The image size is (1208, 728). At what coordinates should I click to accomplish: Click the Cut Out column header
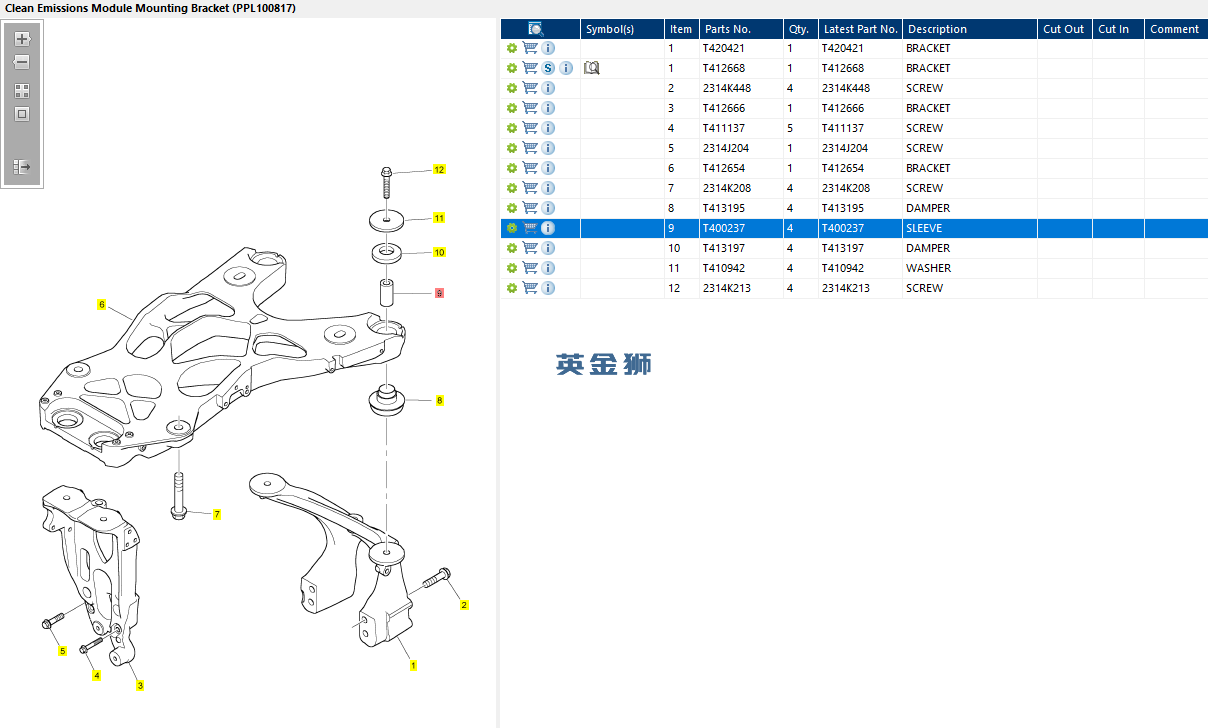click(1064, 29)
